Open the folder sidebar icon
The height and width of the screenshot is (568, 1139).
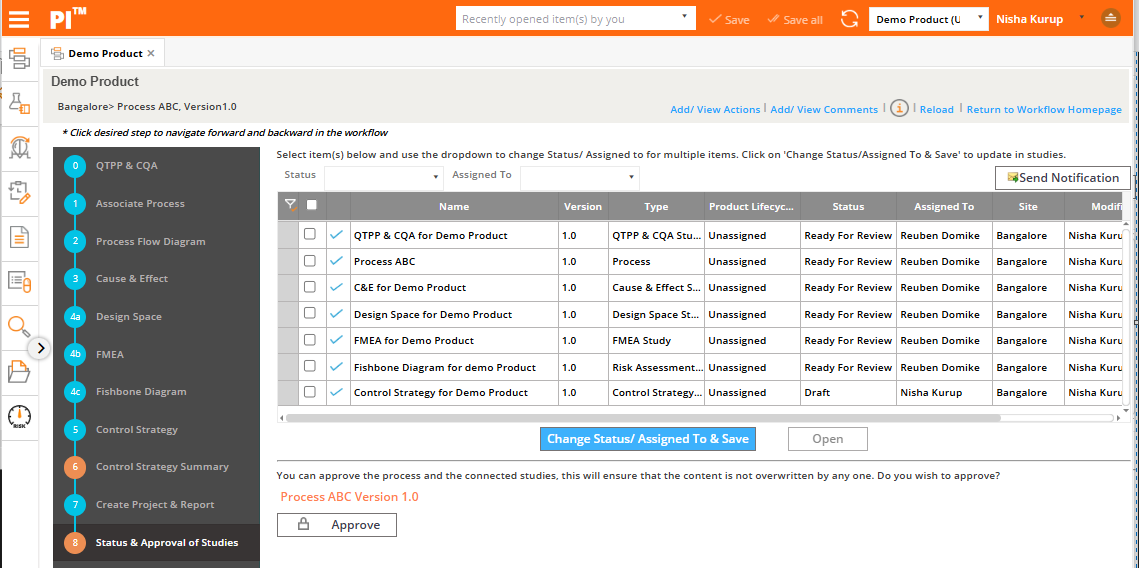(19, 371)
